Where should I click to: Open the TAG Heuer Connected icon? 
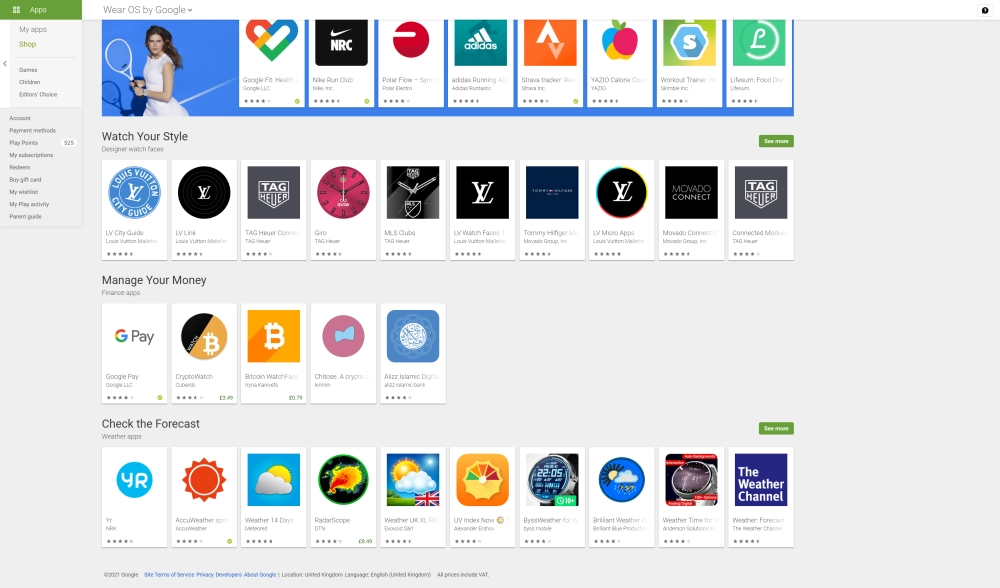[x=274, y=192]
